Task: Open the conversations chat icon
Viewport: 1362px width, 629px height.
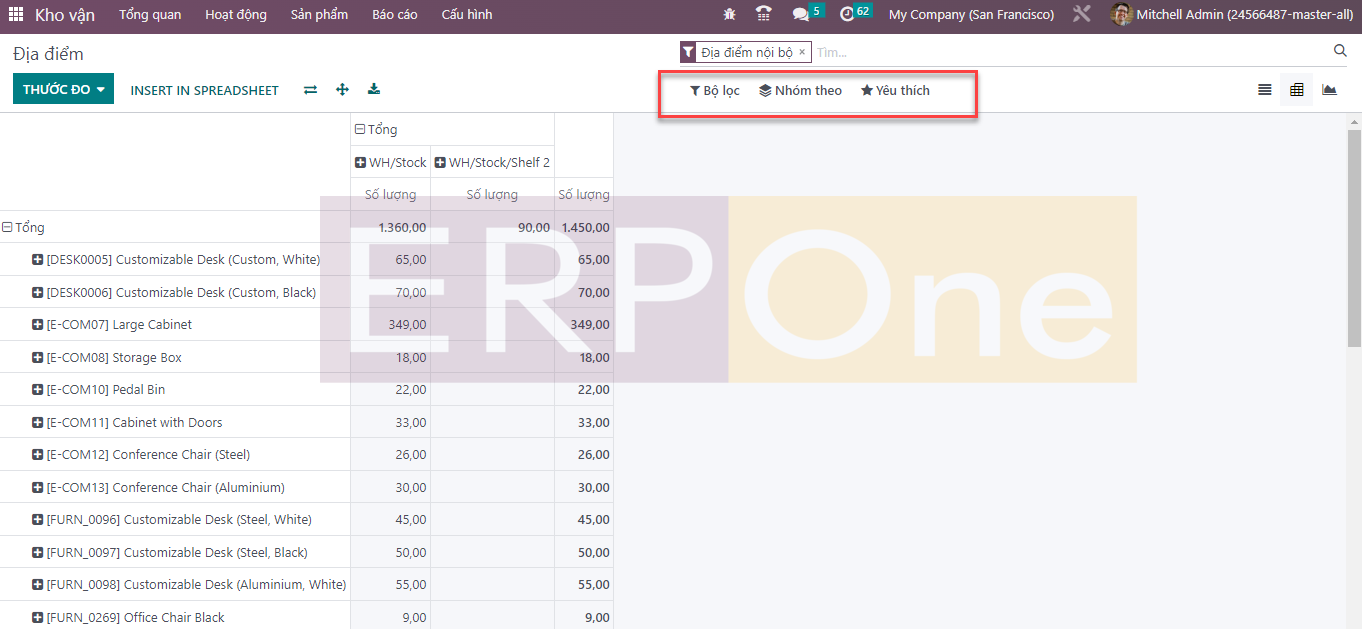Action: [800, 15]
